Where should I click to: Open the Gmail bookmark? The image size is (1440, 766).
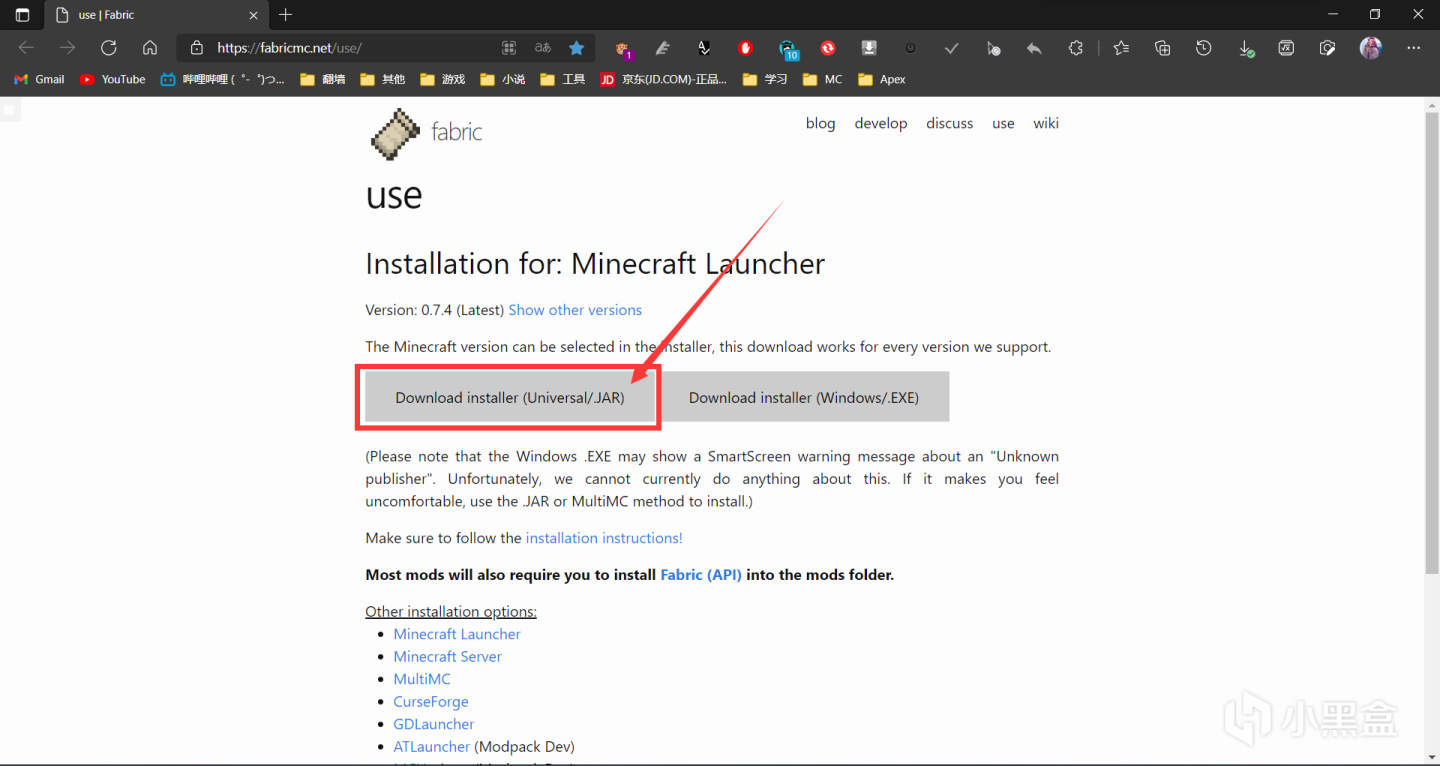click(x=39, y=79)
